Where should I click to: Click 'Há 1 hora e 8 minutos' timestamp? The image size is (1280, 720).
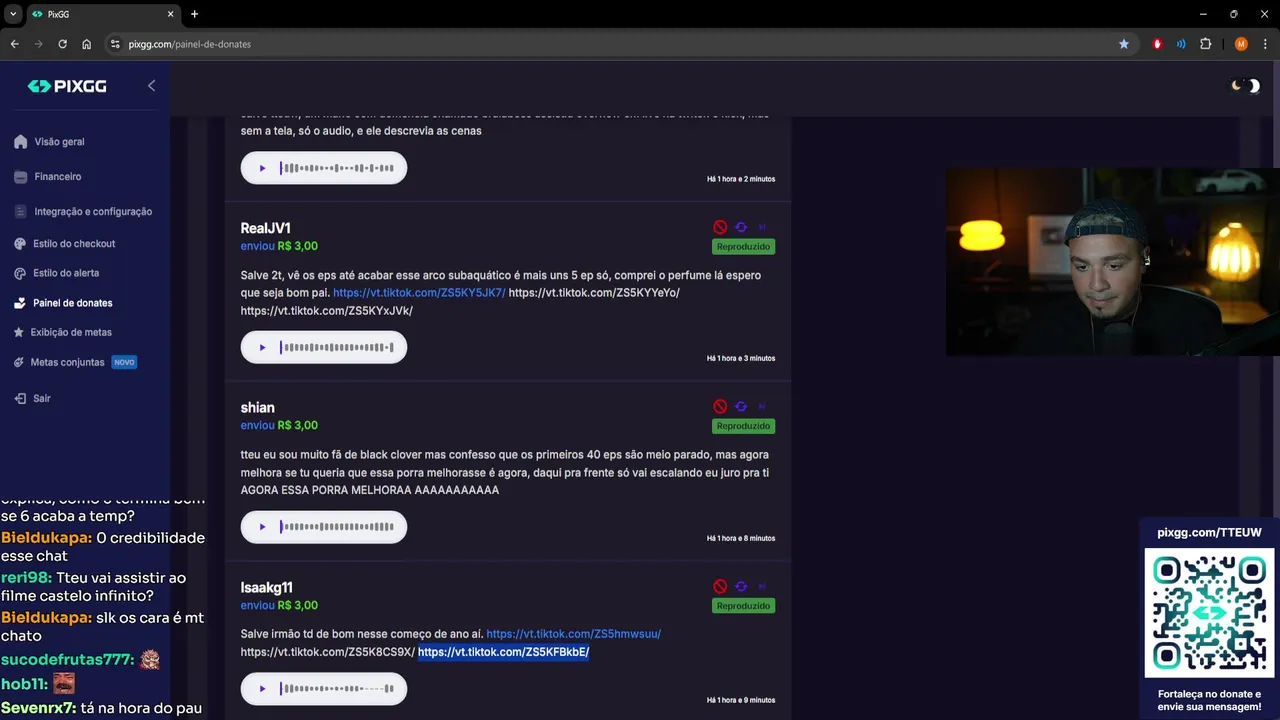point(741,538)
